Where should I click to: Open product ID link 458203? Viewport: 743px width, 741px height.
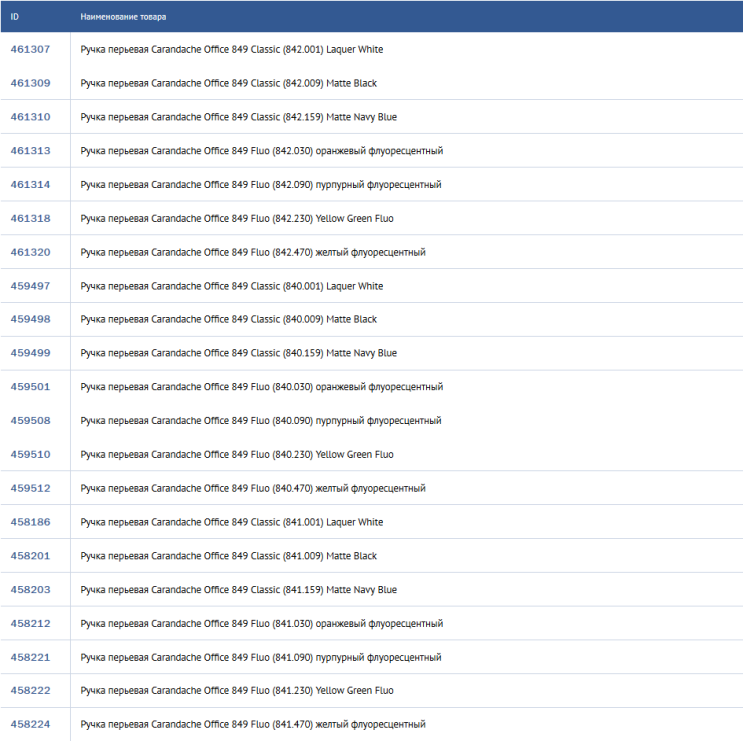click(x=30, y=589)
